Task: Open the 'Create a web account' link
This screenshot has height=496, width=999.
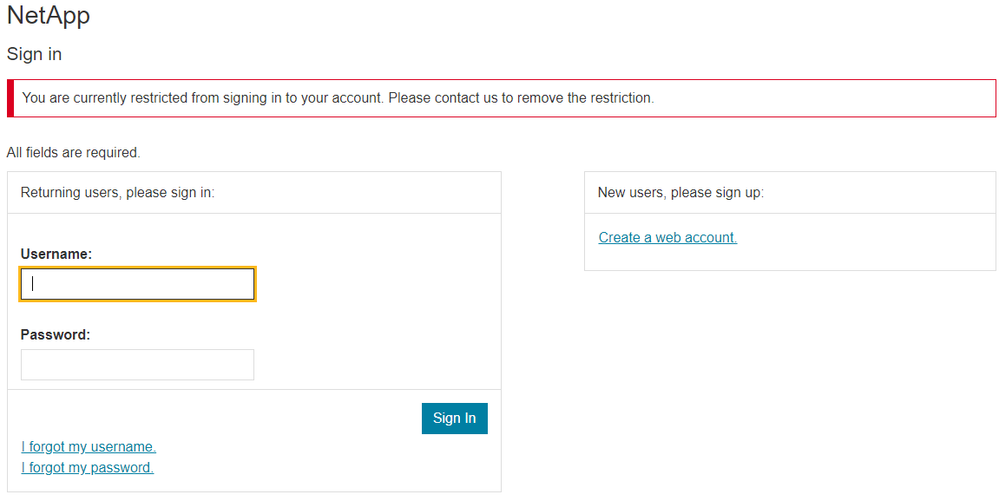Action: [x=667, y=238]
